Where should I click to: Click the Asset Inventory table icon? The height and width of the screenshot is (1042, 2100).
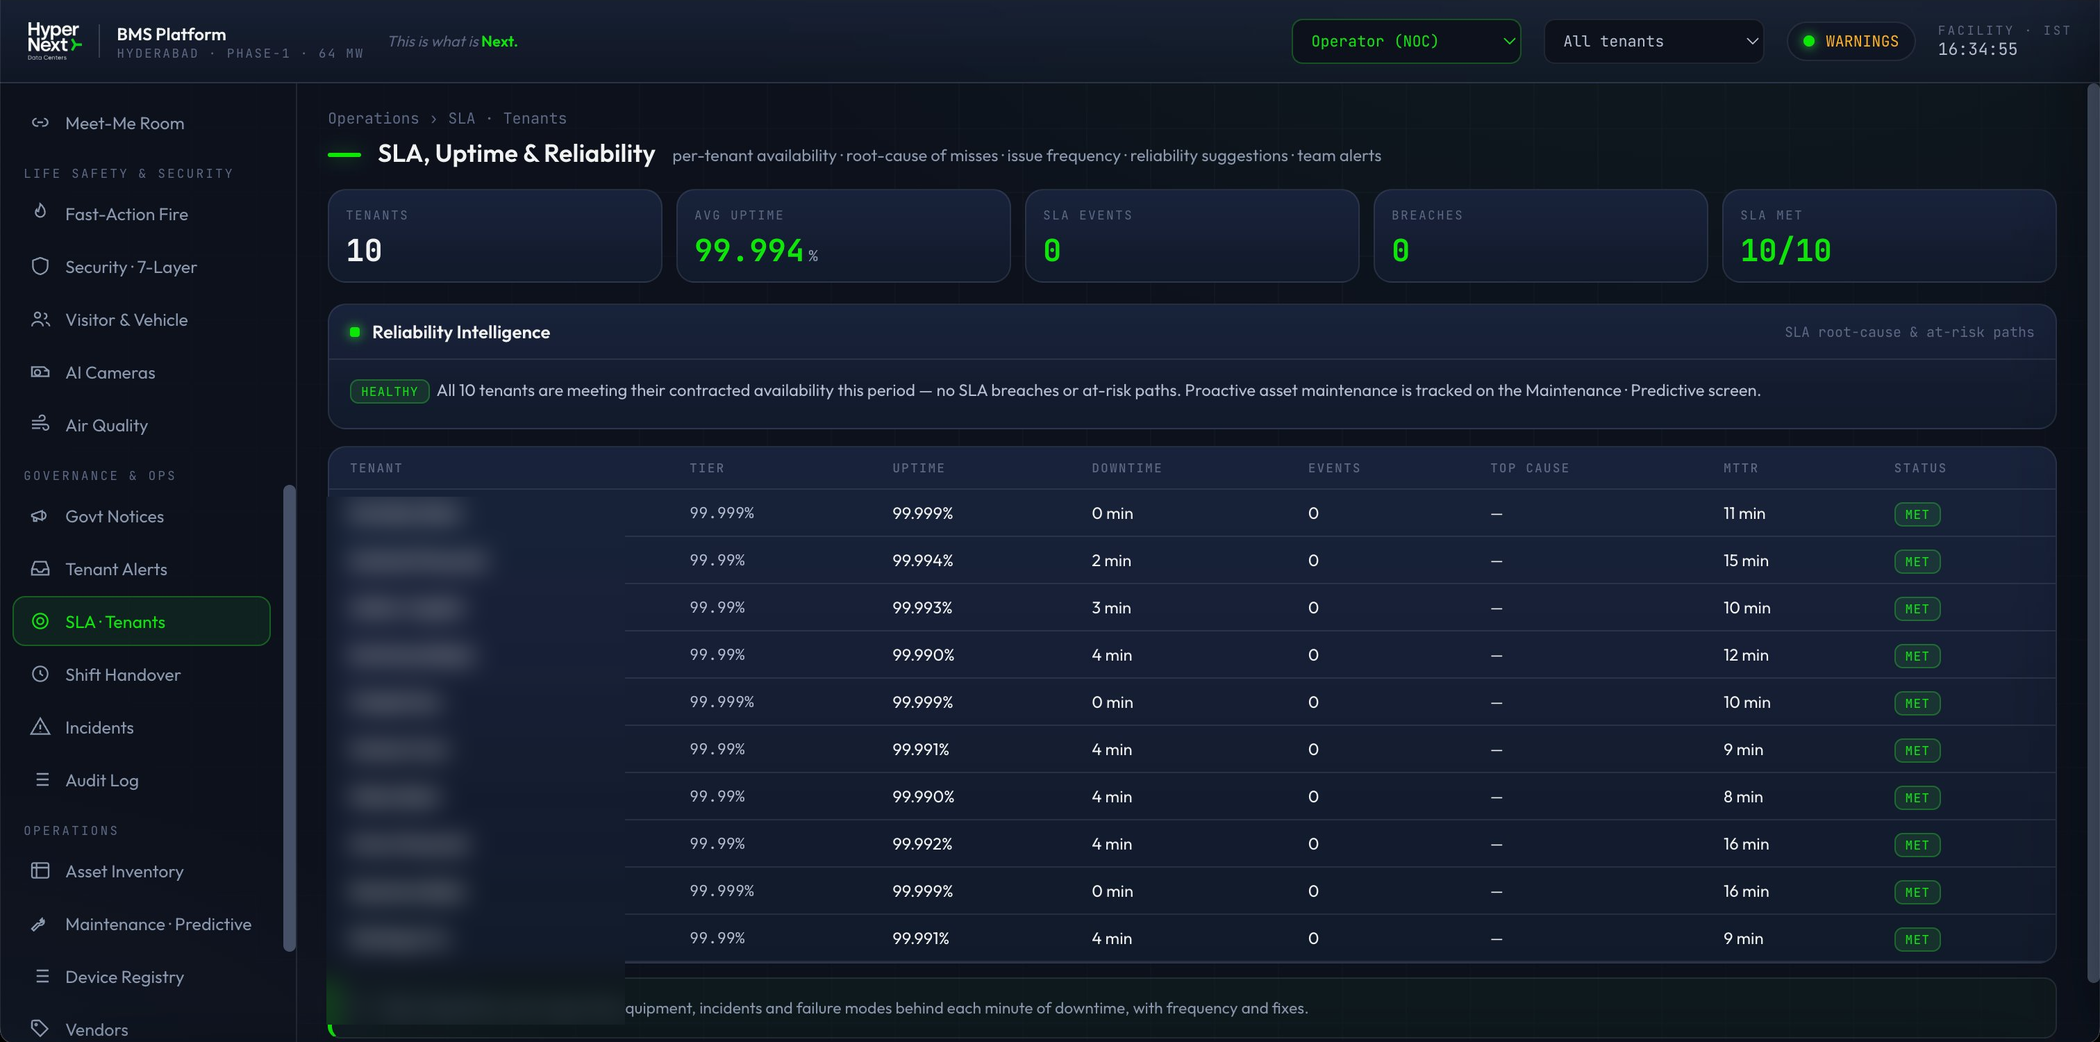(x=40, y=871)
